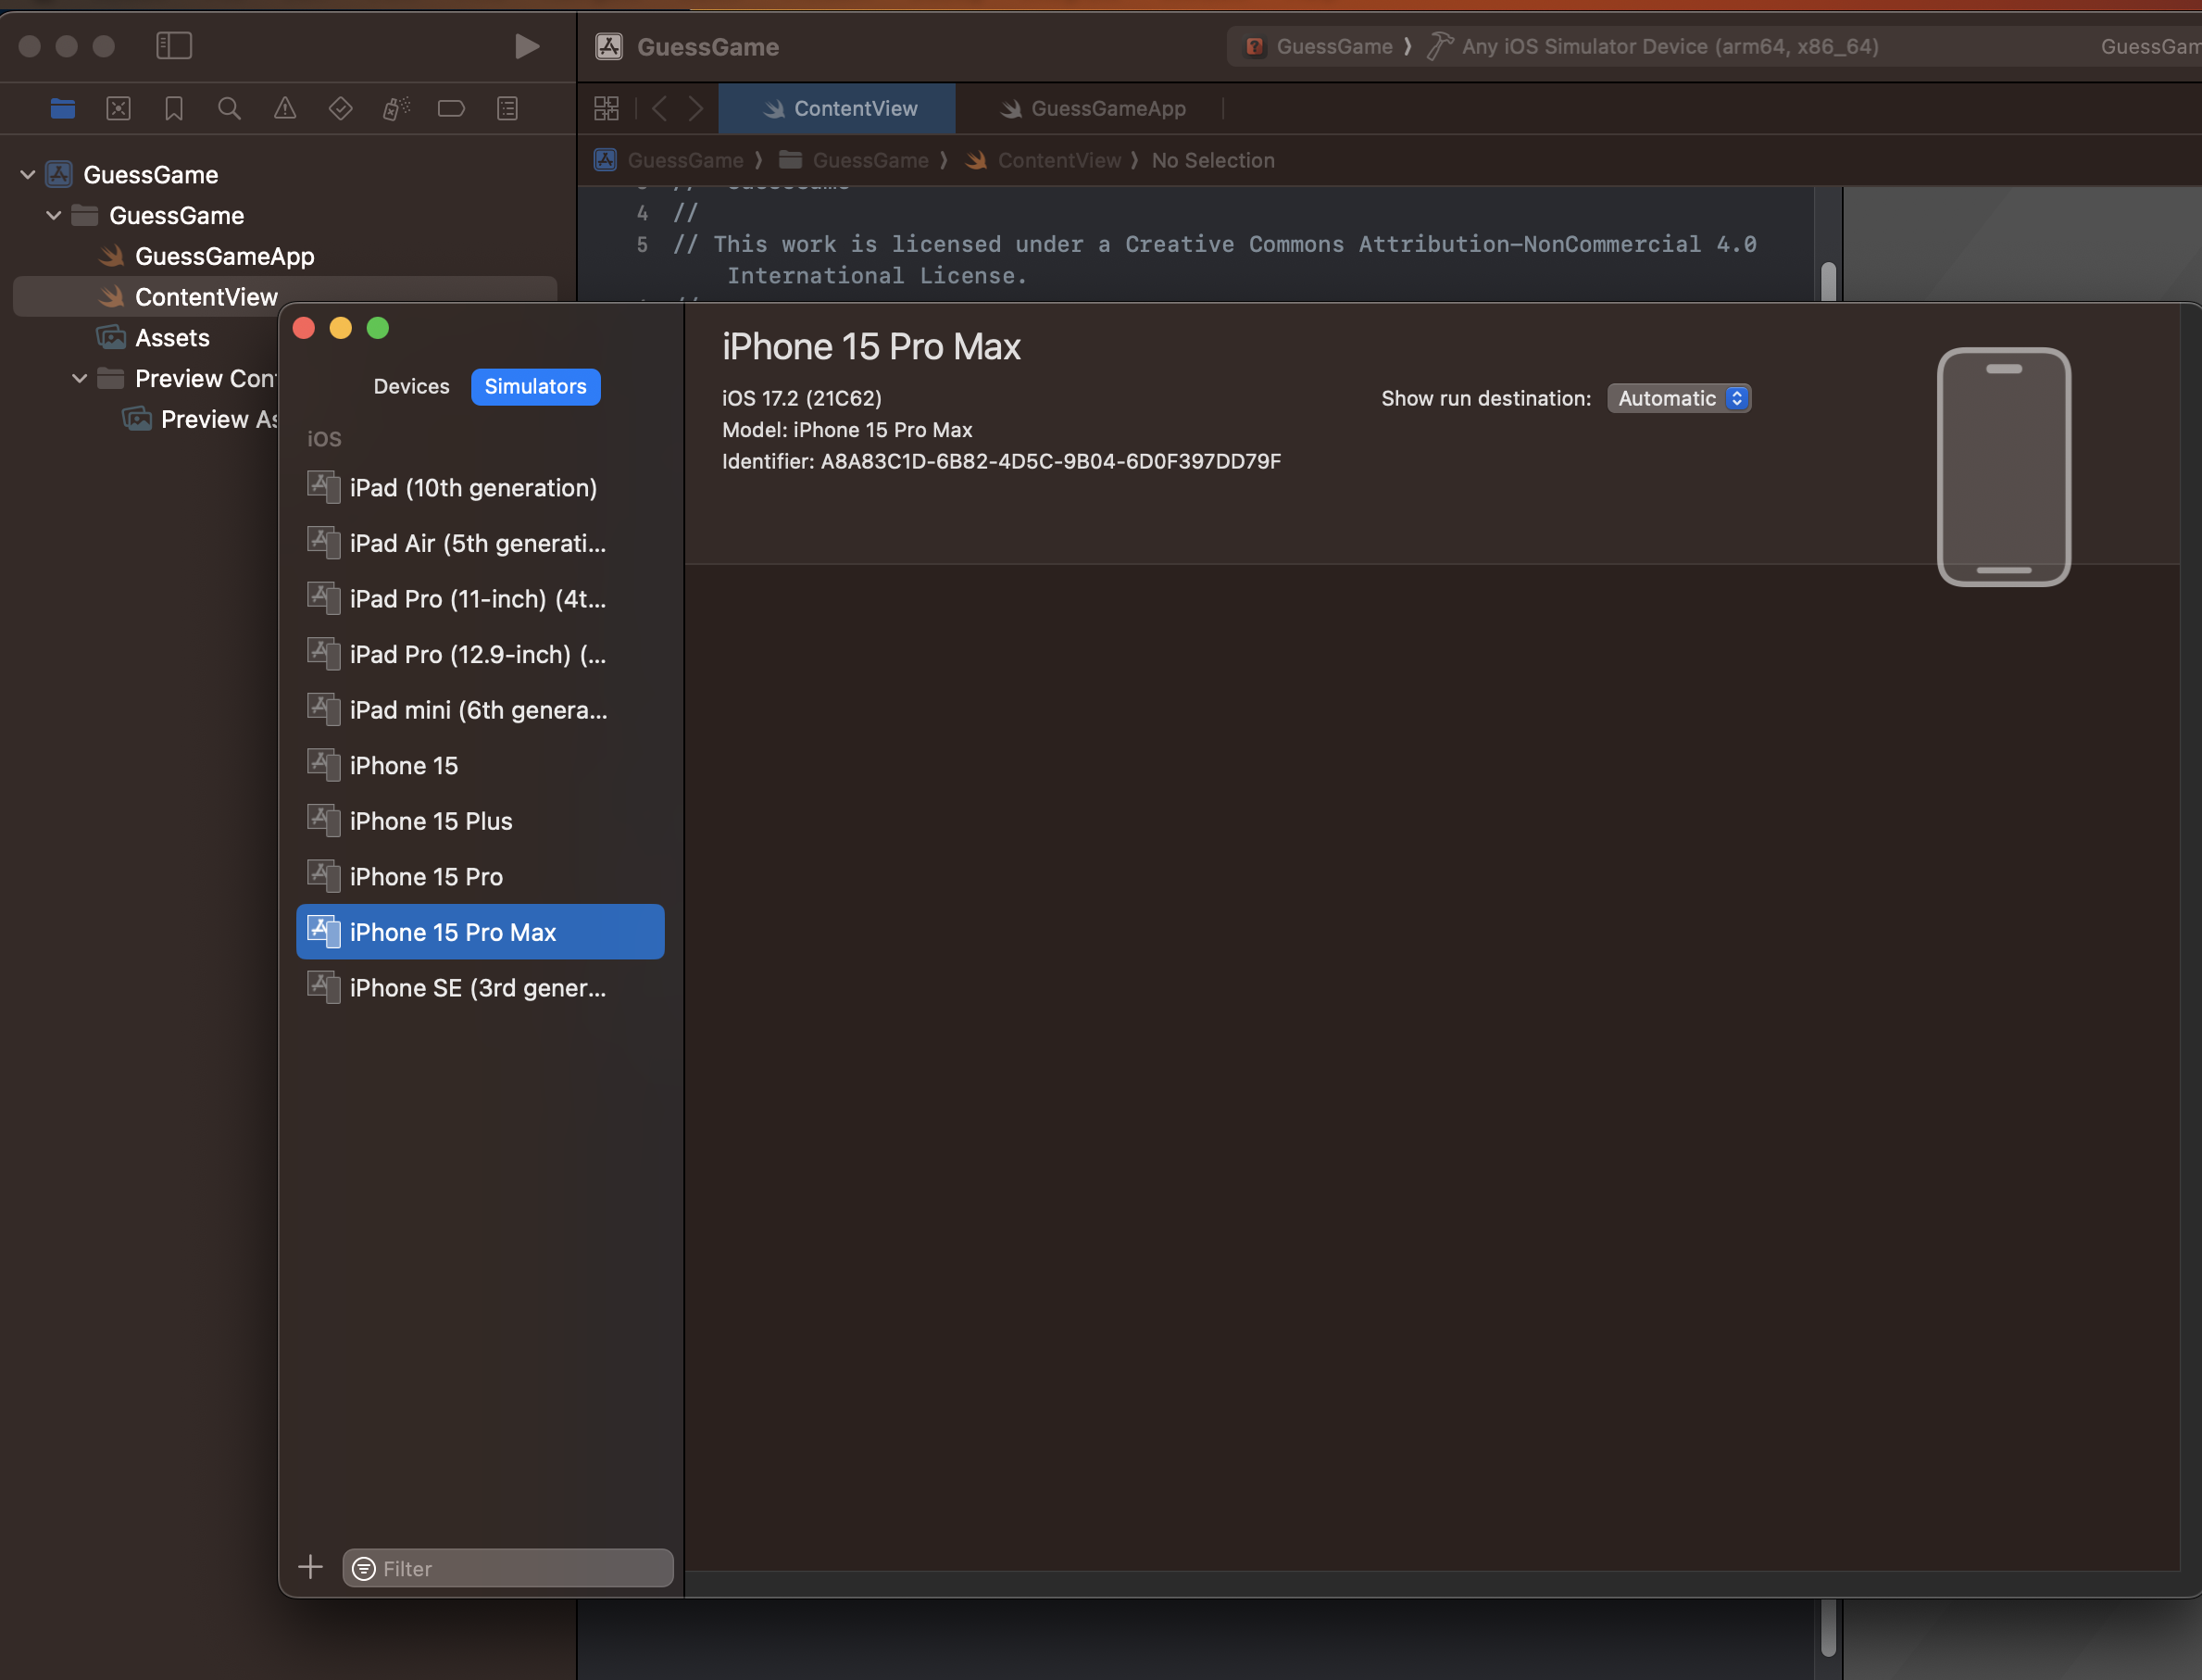Click the simulator Filter field
The image size is (2202, 1680).
pyautogui.click(x=508, y=1568)
